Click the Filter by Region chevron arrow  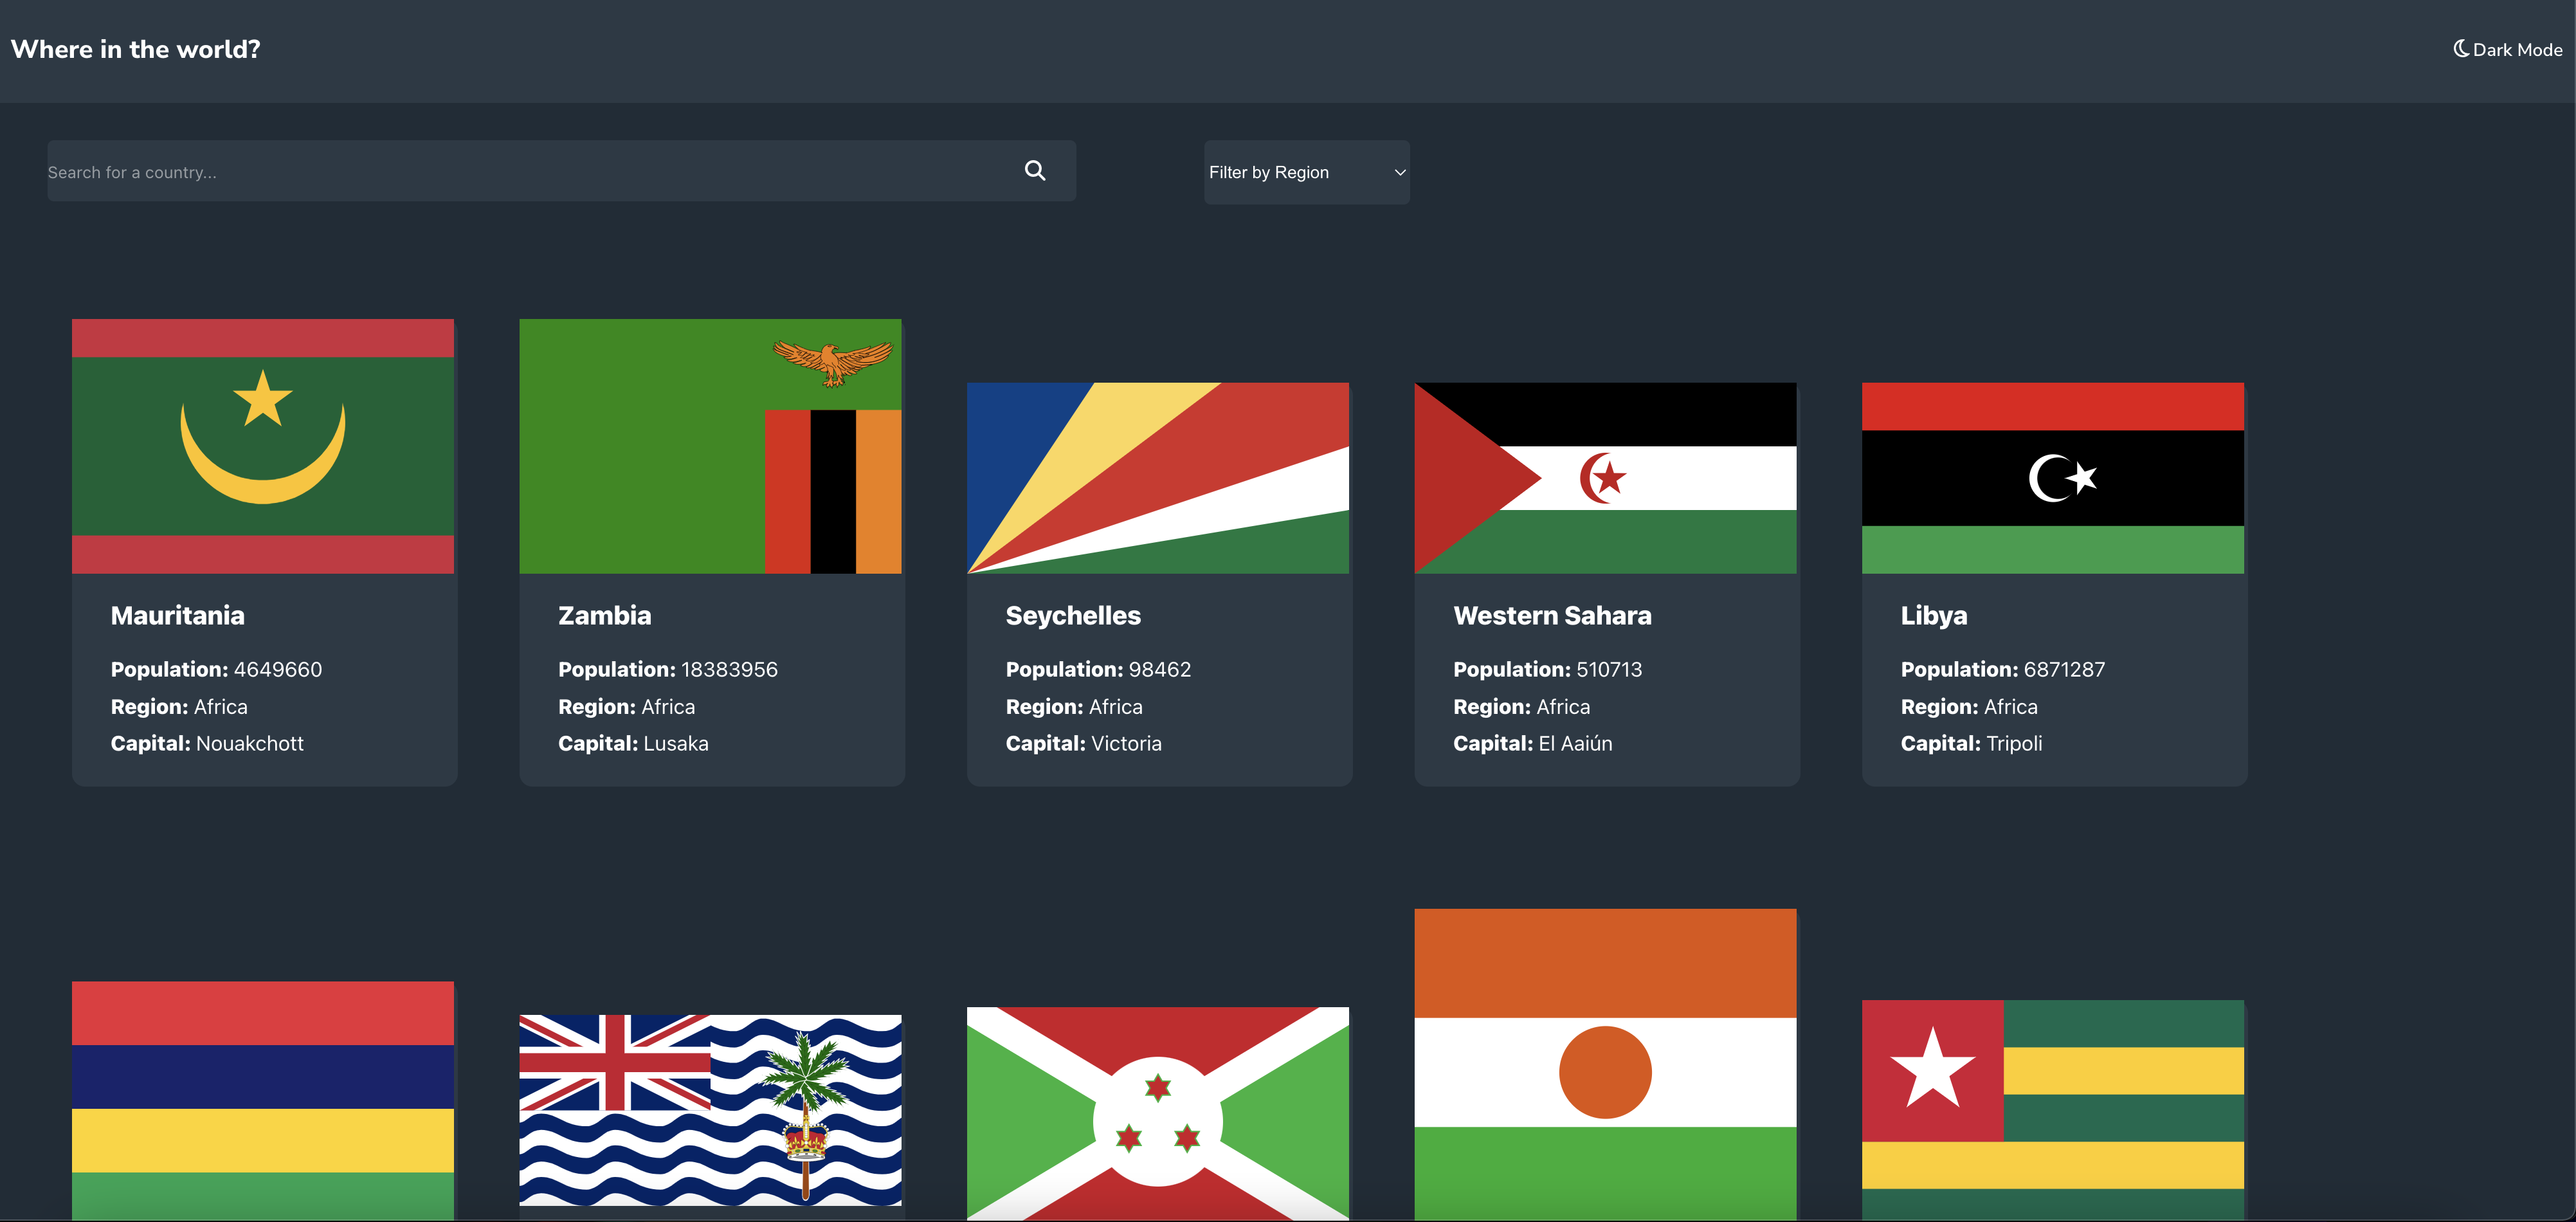1399,172
